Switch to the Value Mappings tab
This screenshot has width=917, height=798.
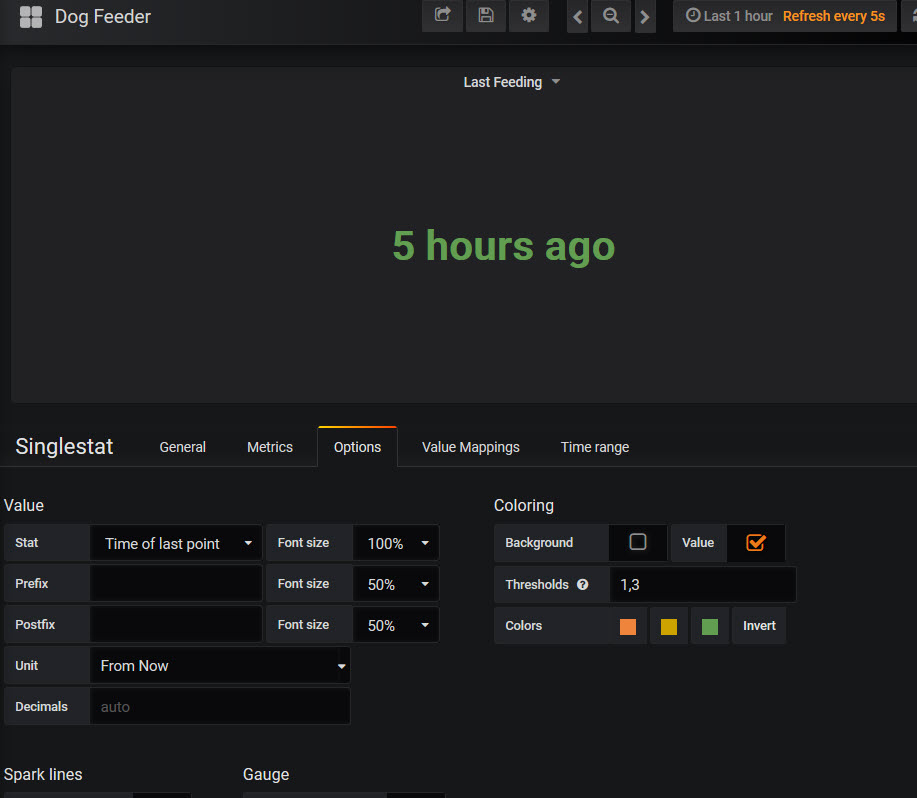(470, 447)
